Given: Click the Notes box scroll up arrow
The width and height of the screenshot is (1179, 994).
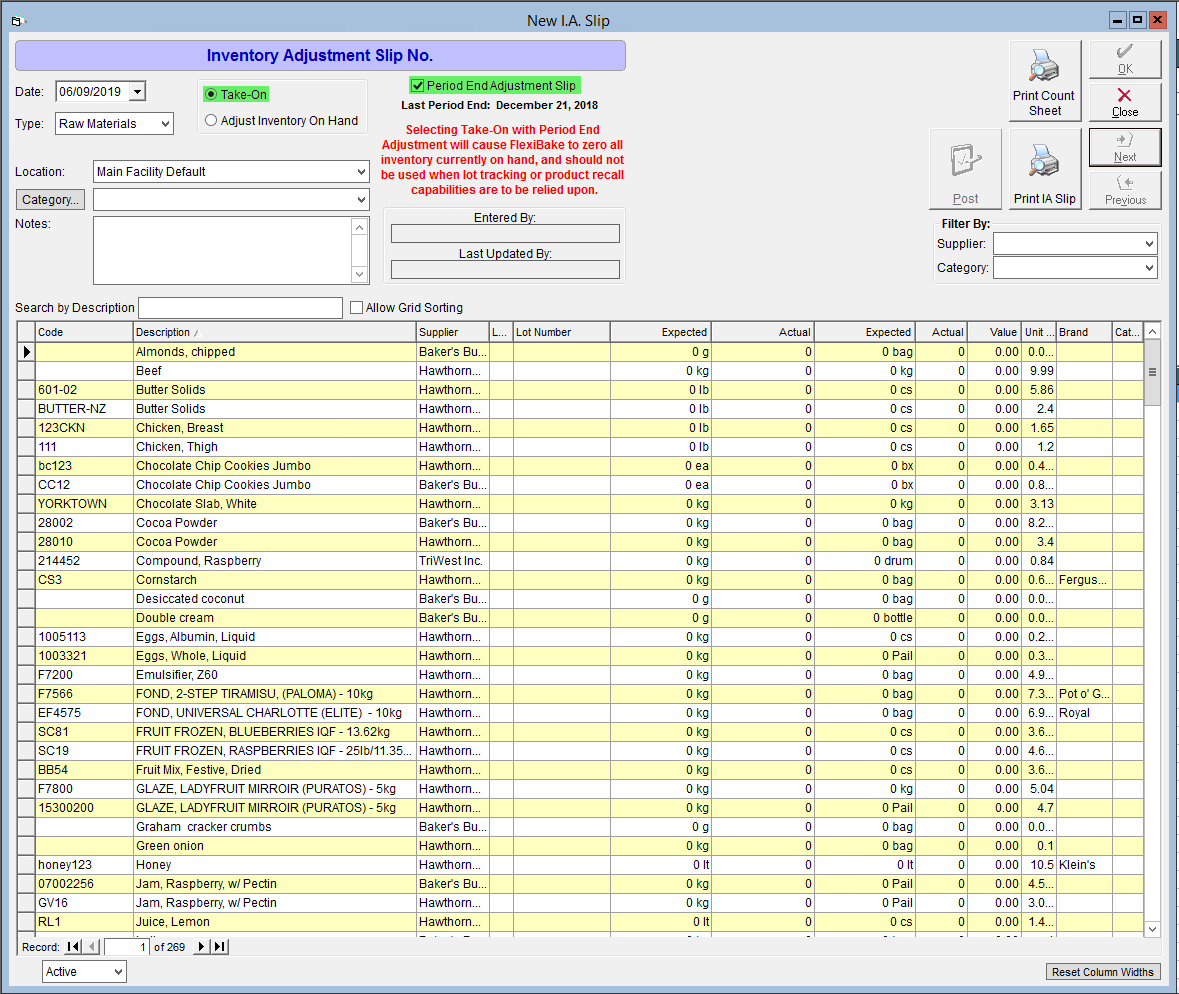Looking at the screenshot, I should click(359, 226).
